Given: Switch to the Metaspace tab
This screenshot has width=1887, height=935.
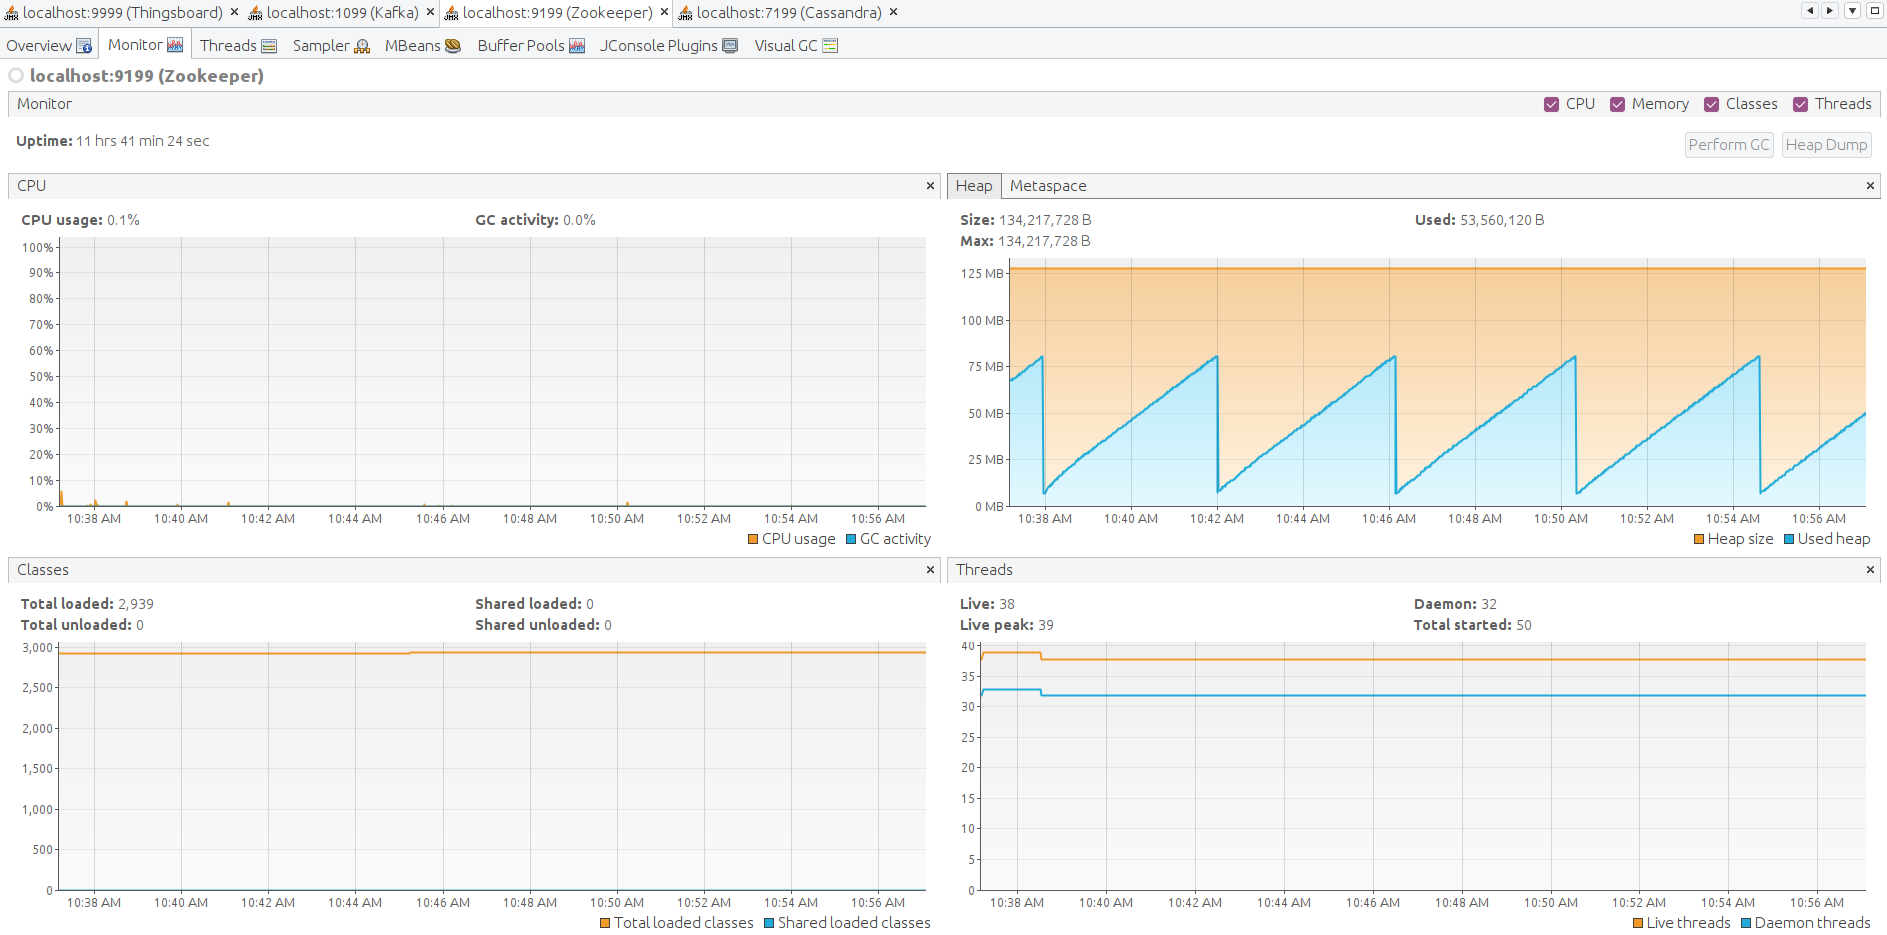Looking at the screenshot, I should click(1047, 186).
